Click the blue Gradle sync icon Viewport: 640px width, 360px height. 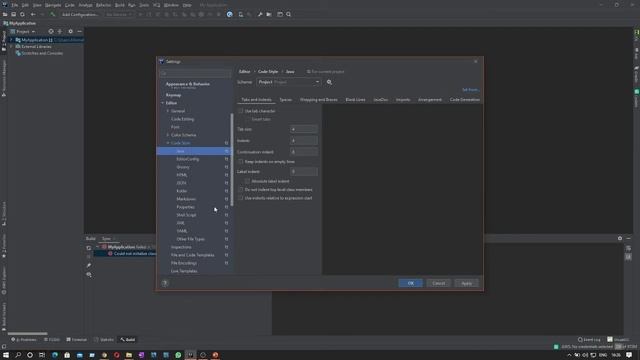click(x=229, y=14)
